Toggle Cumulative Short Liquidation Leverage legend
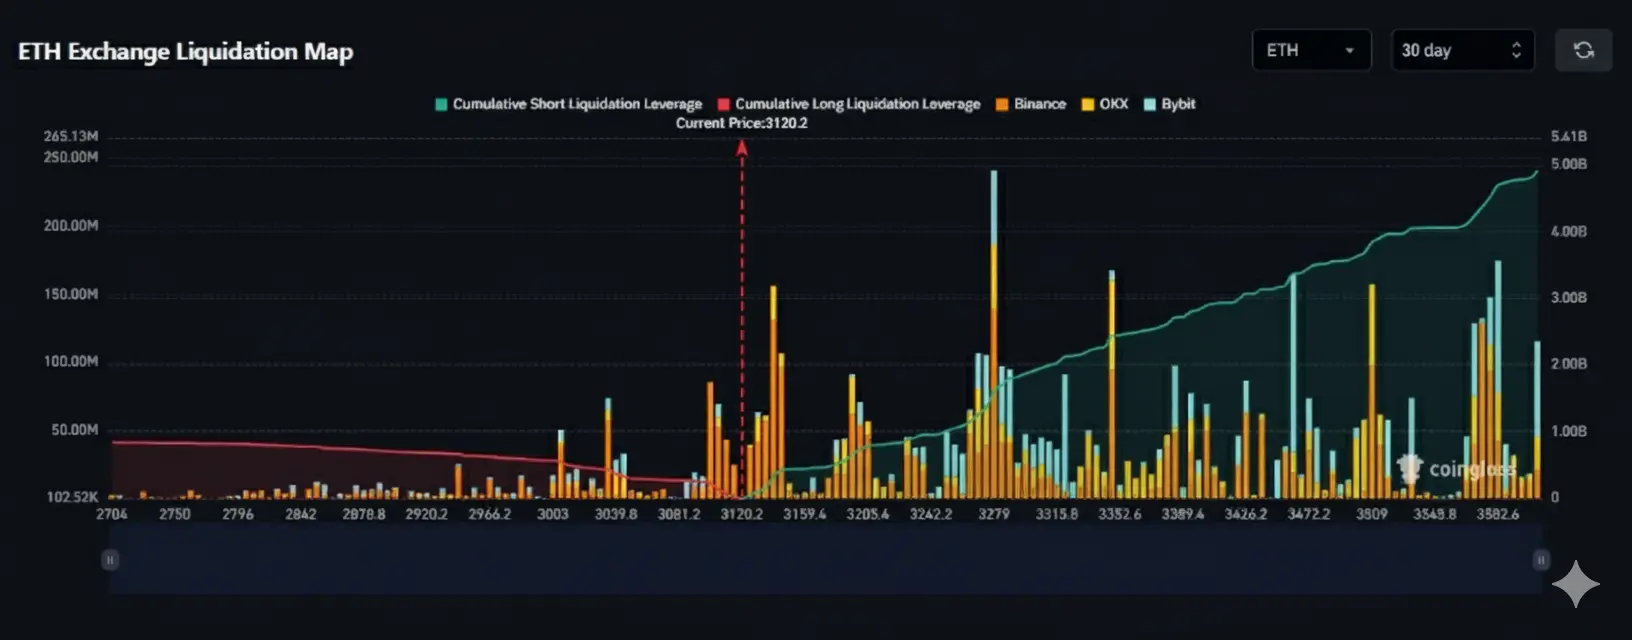1632x640 pixels. coord(568,104)
